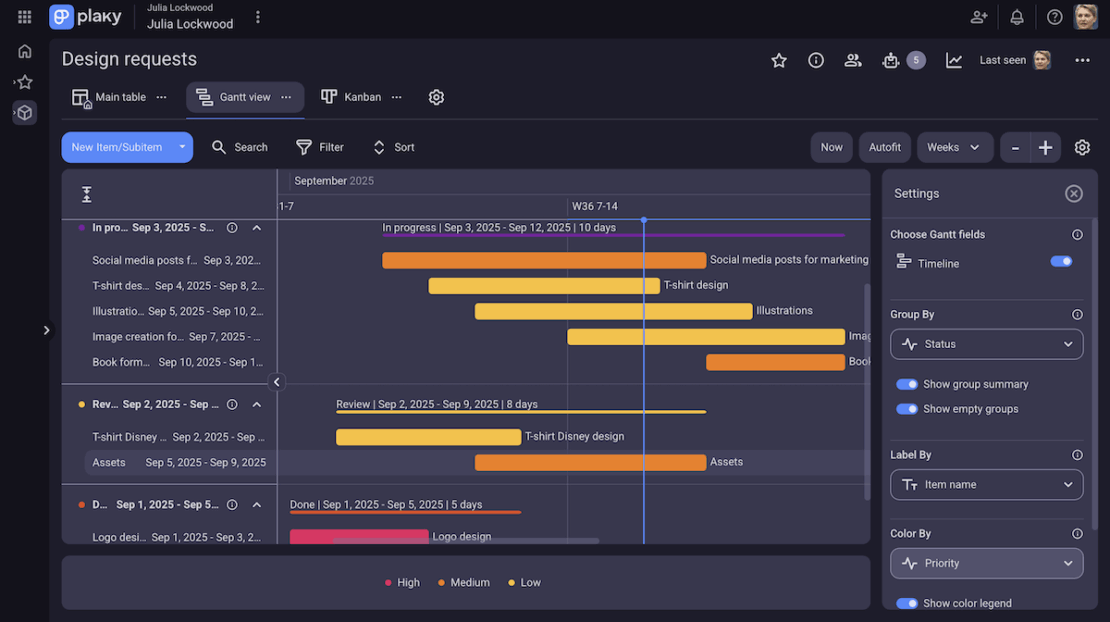
Task: Jump to today with the Now button
Action: click(831, 147)
